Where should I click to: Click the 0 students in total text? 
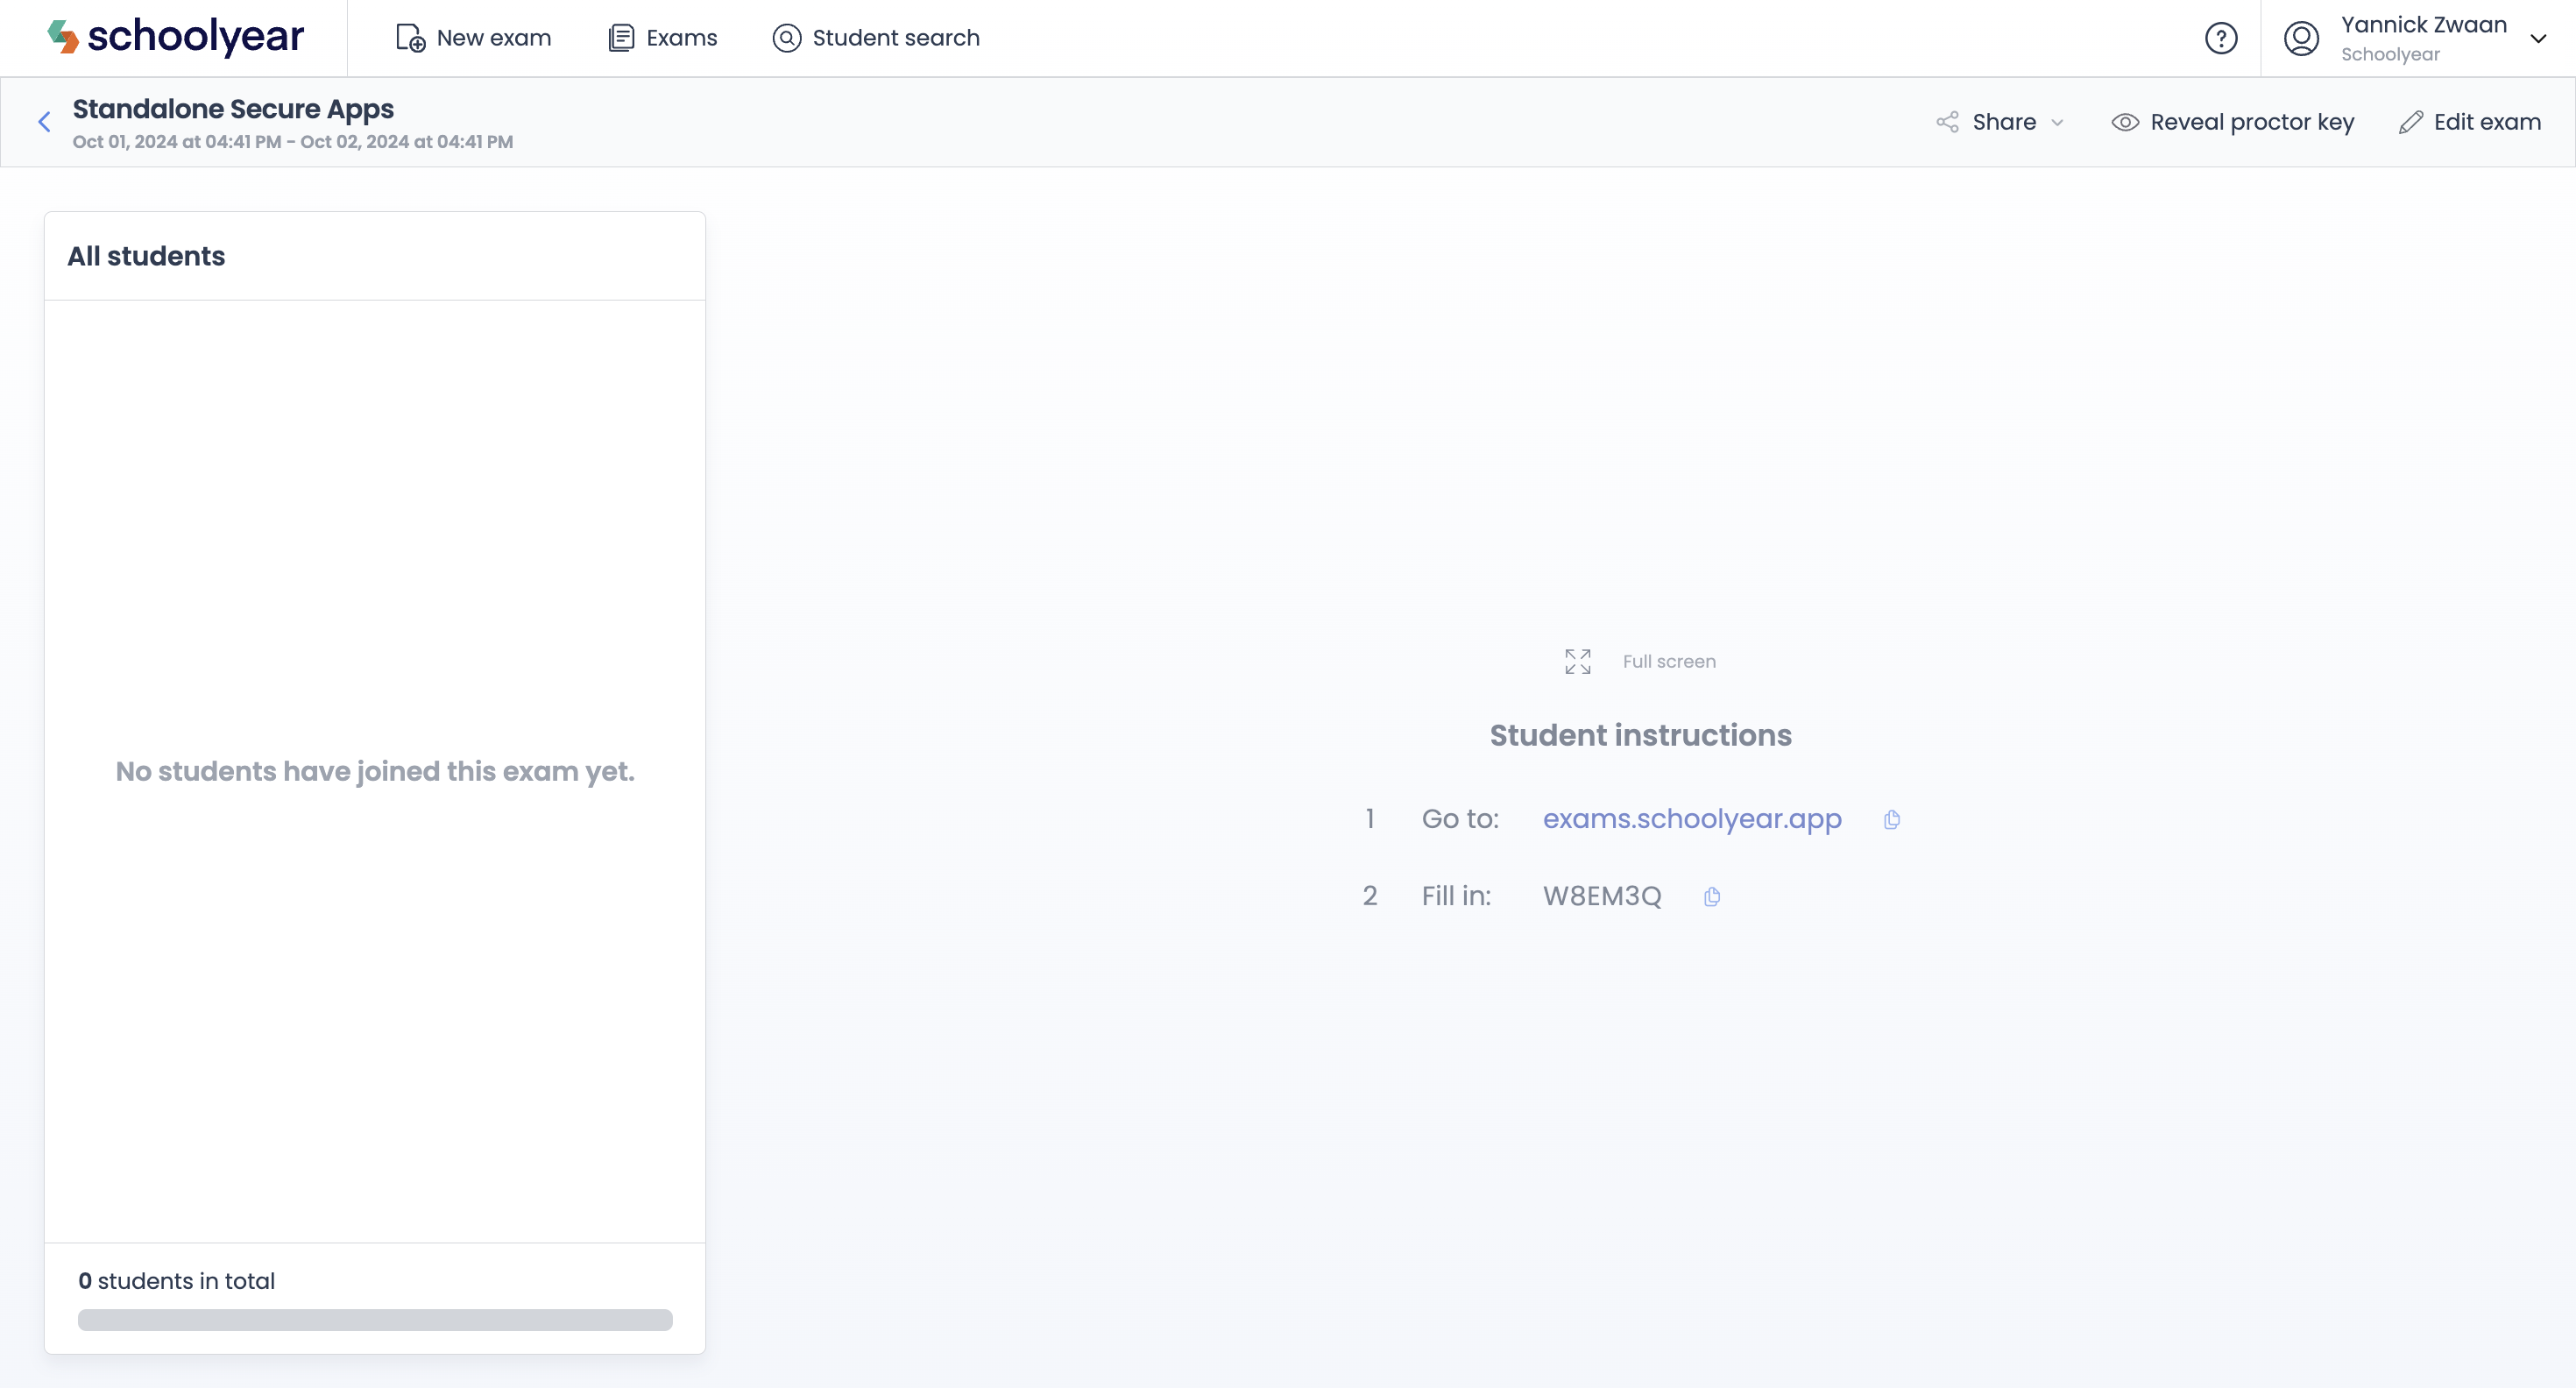(176, 1281)
